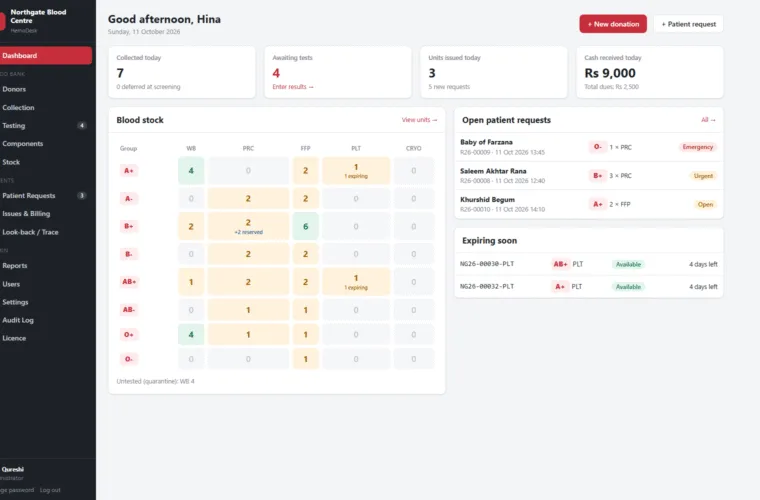Click the Open status badge

pos(705,204)
